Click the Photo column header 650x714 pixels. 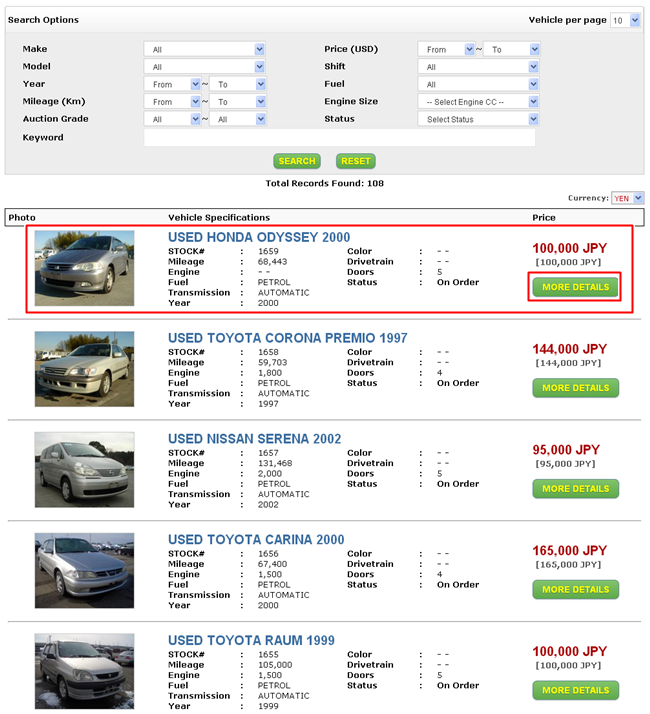(22, 218)
